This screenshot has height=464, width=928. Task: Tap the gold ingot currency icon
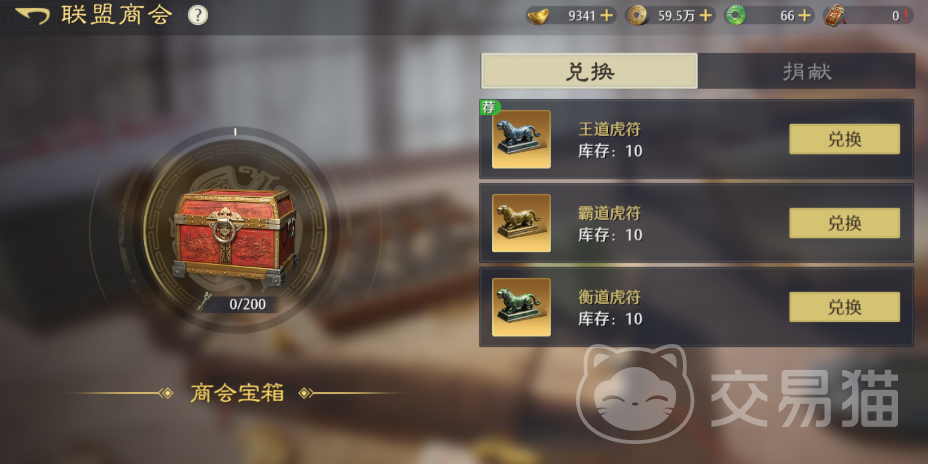539,15
